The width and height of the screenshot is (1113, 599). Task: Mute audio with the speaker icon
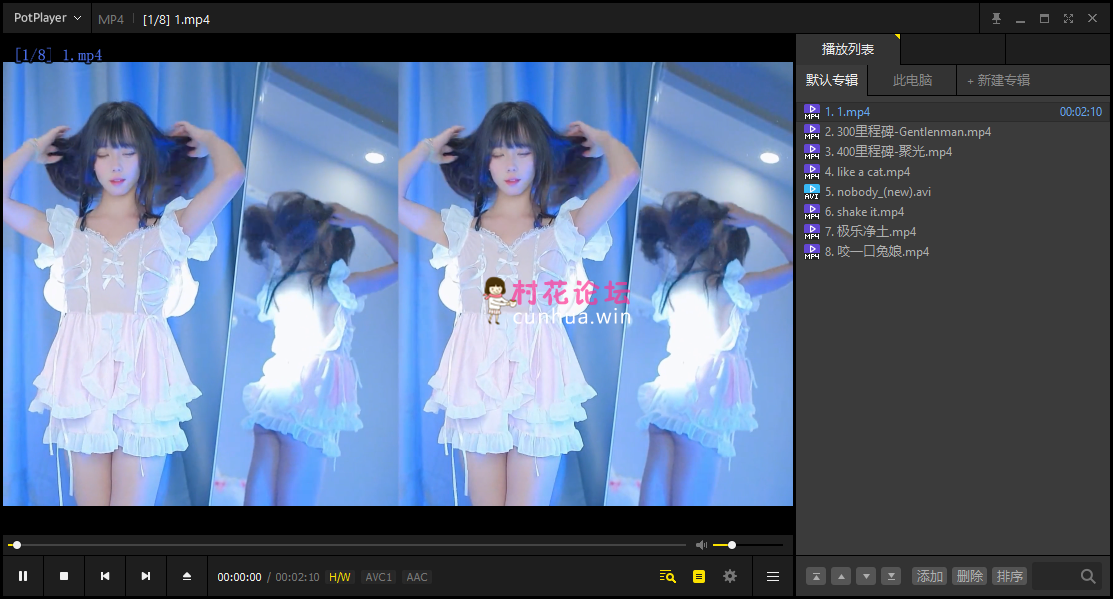701,545
